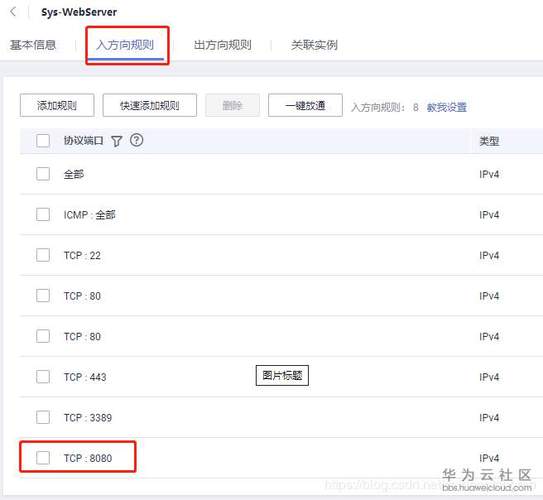Toggle the select-all checkbox in header
Image resolution: width=543 pixels, height=500 pixels.
(x=43, y=141)
